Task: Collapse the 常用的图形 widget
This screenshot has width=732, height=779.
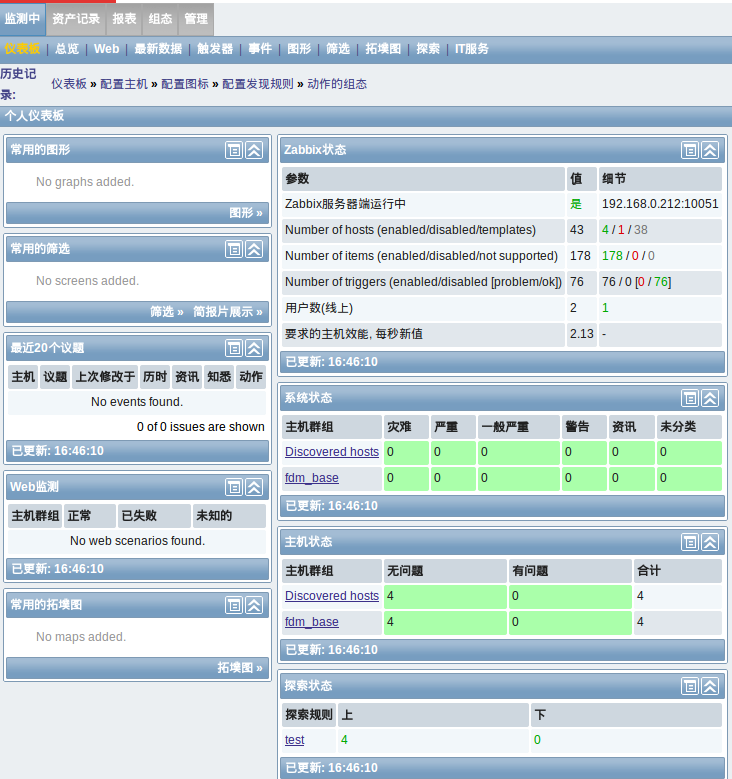Action: 254,150
